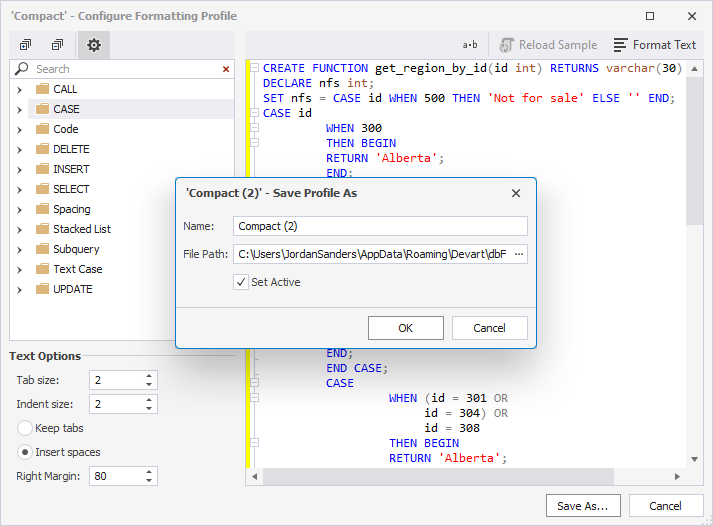Uncheck the Set Active checkbox
The height and width of the screenshot is (526, 713).
coord(241,282)
